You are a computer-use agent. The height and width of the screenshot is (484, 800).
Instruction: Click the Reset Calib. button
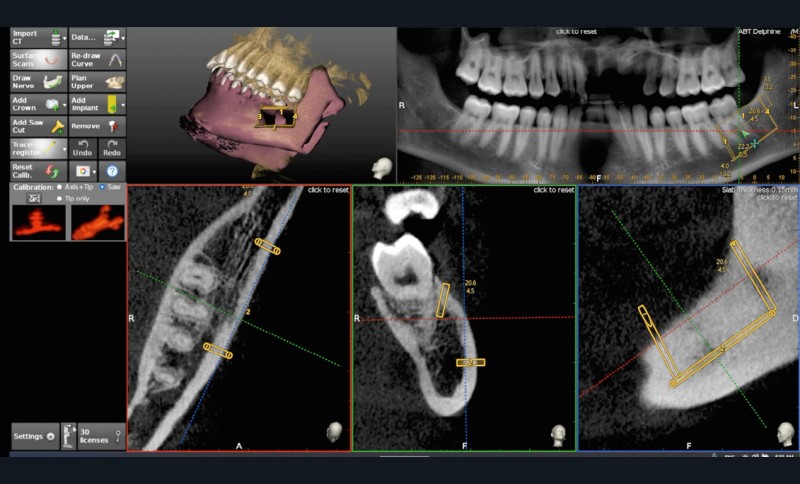[37, 171]
